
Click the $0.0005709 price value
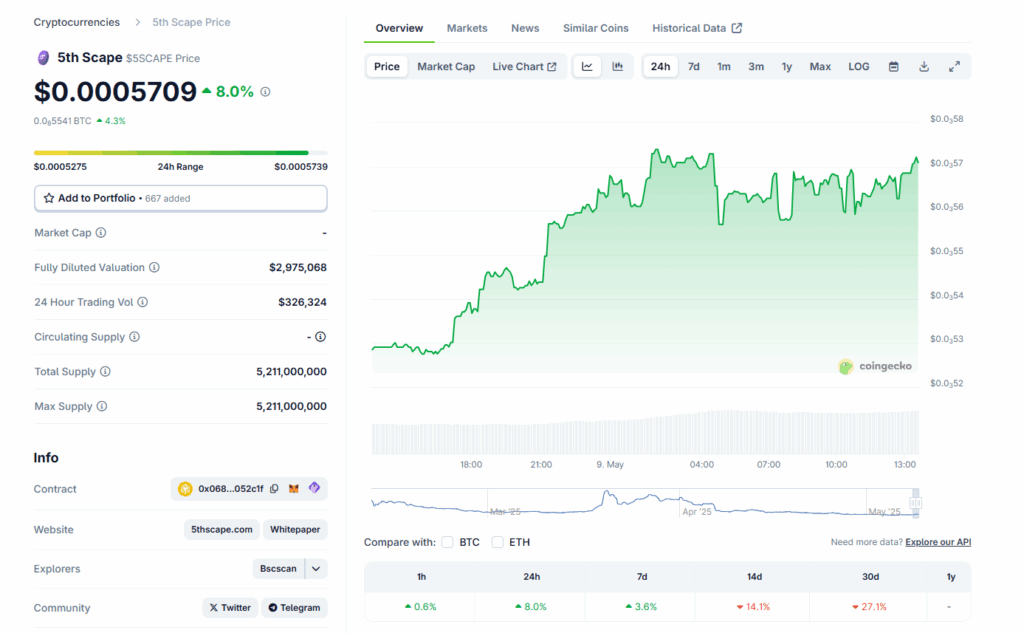pyautogui.click(x=115, y=91)
